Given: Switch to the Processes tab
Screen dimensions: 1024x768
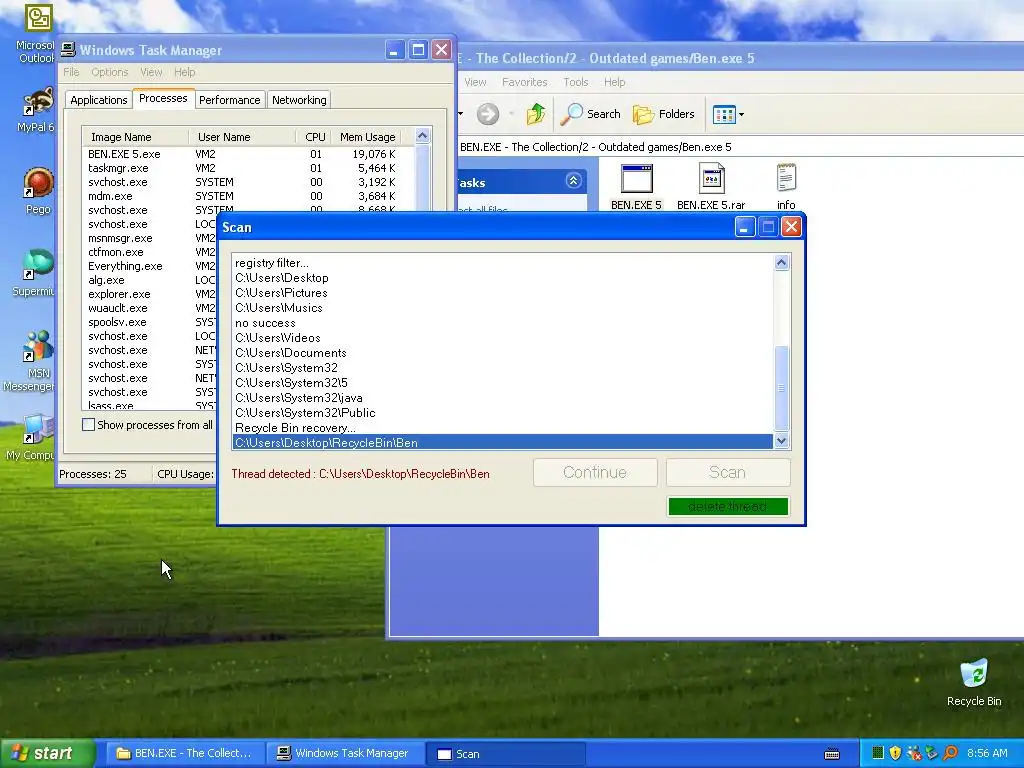Looking at the screenshot, I should (163, 98).
